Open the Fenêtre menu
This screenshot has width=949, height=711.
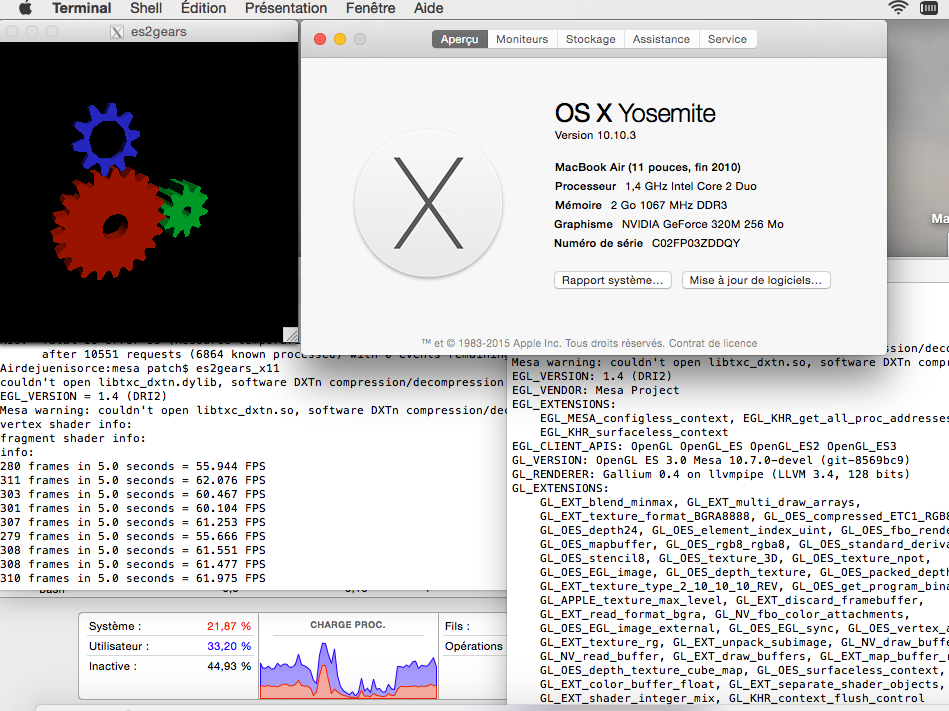point(370,8)
